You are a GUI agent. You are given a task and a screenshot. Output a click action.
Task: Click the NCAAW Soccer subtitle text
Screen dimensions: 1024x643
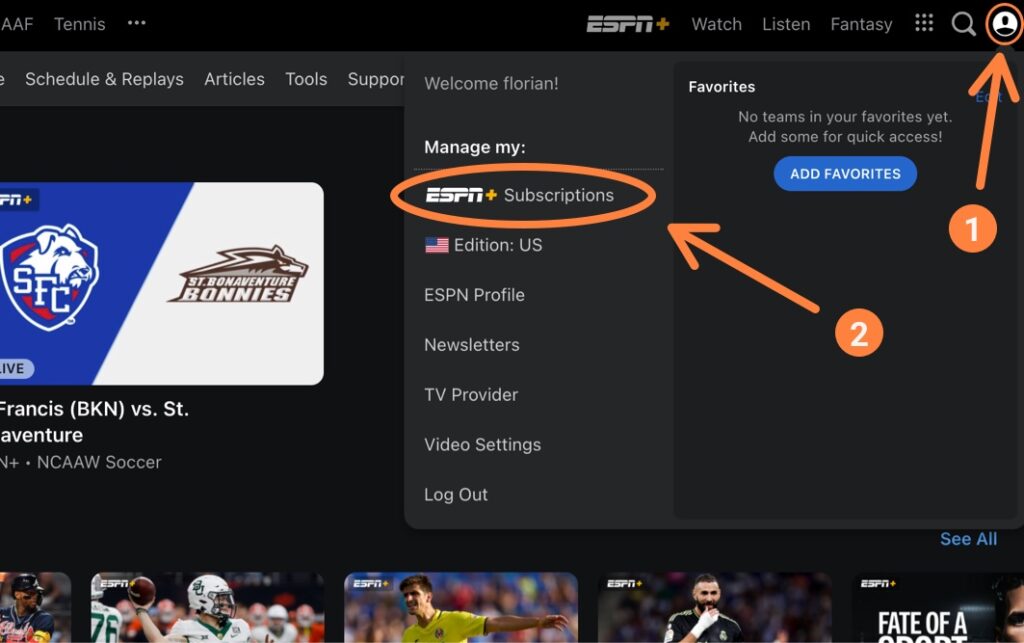(99, 462)
